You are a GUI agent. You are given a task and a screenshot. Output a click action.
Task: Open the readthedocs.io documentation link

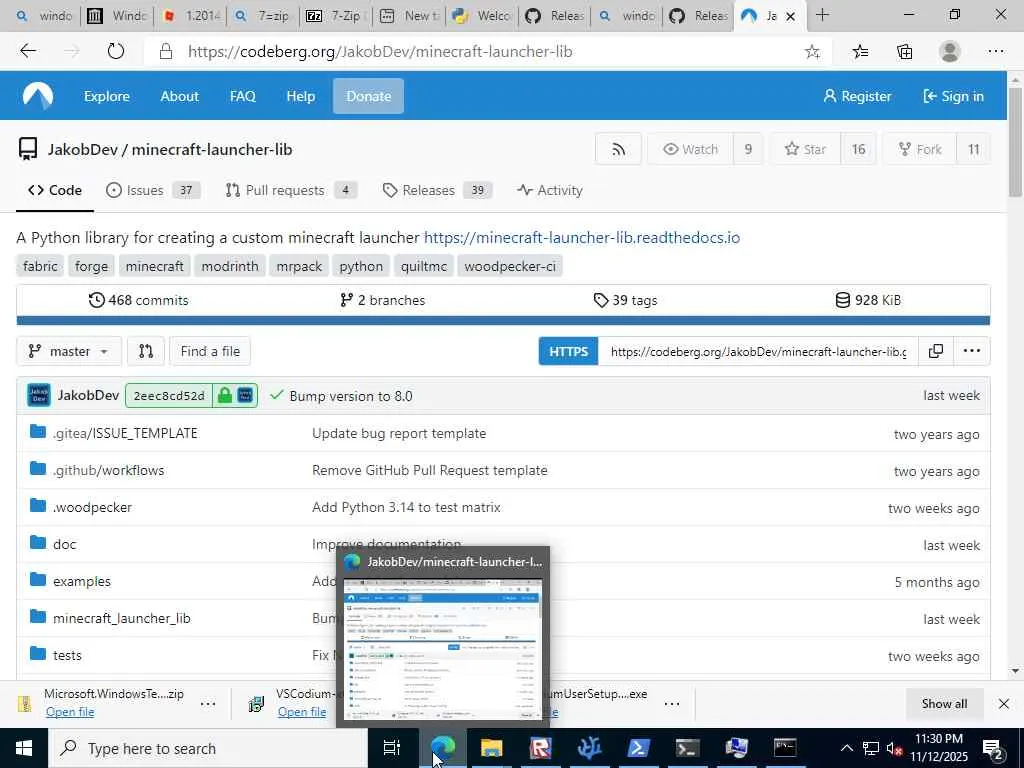click(582, 237)
